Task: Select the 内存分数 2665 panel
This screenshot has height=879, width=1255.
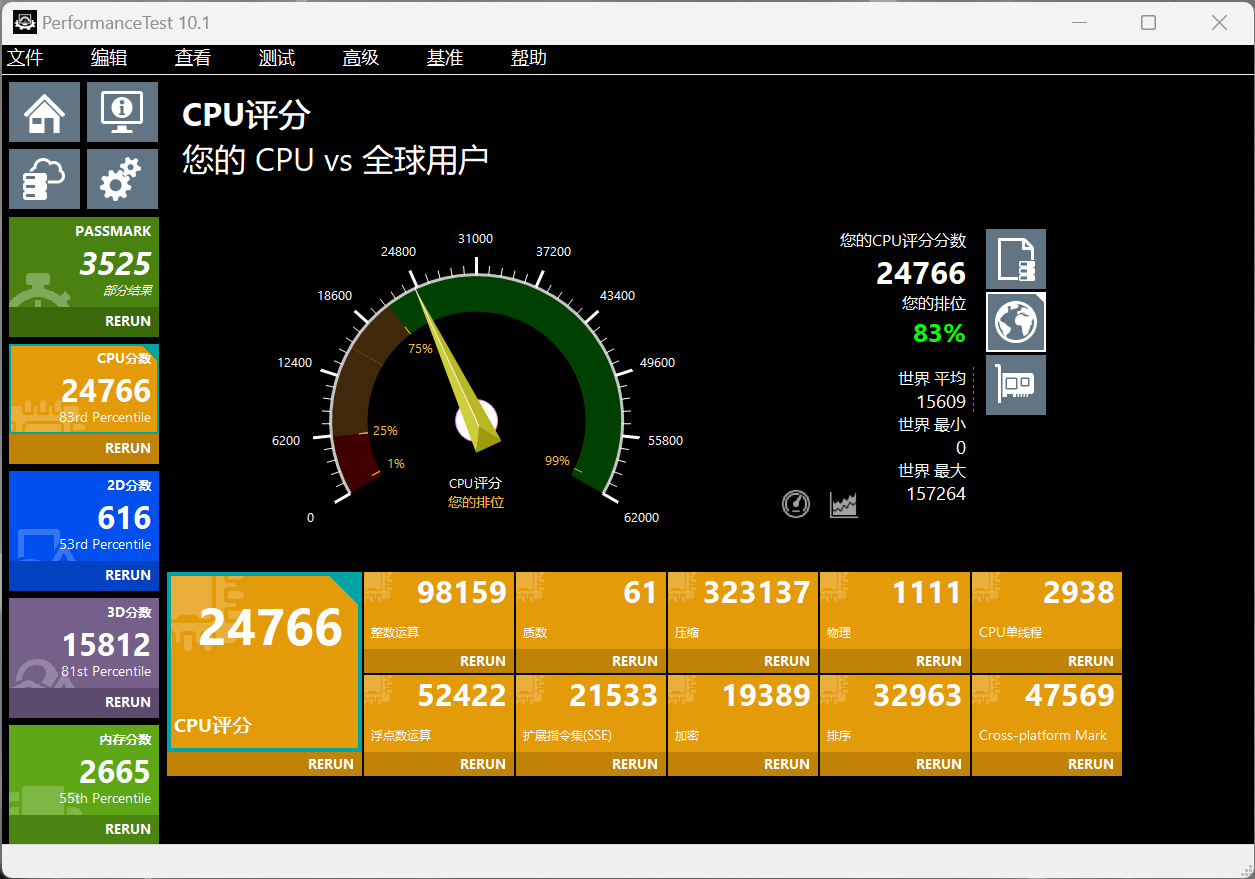Action: 84,771
